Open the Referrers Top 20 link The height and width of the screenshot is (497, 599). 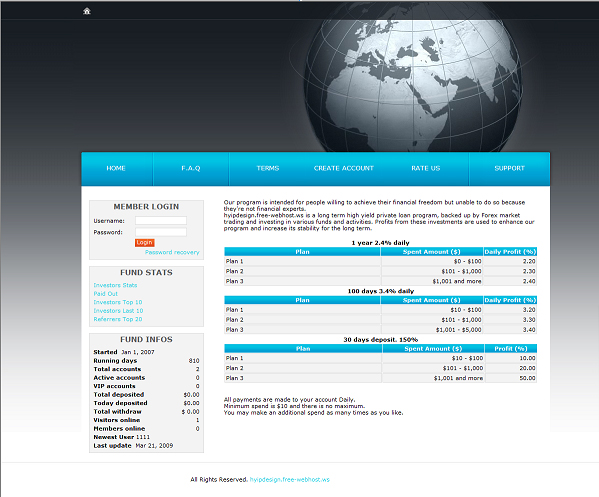pos(118,319)
